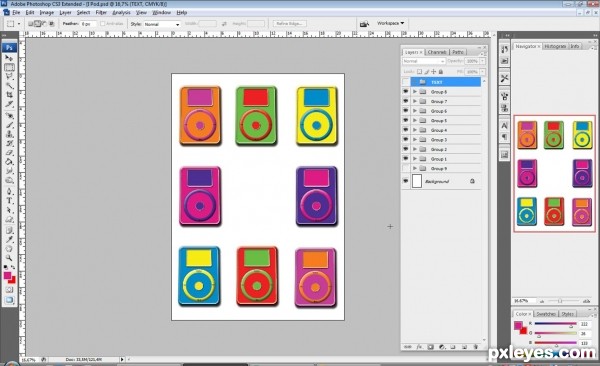Select the Path Selection tool
This screenshot has height=366, width=600.
click(x=9, y=210)
